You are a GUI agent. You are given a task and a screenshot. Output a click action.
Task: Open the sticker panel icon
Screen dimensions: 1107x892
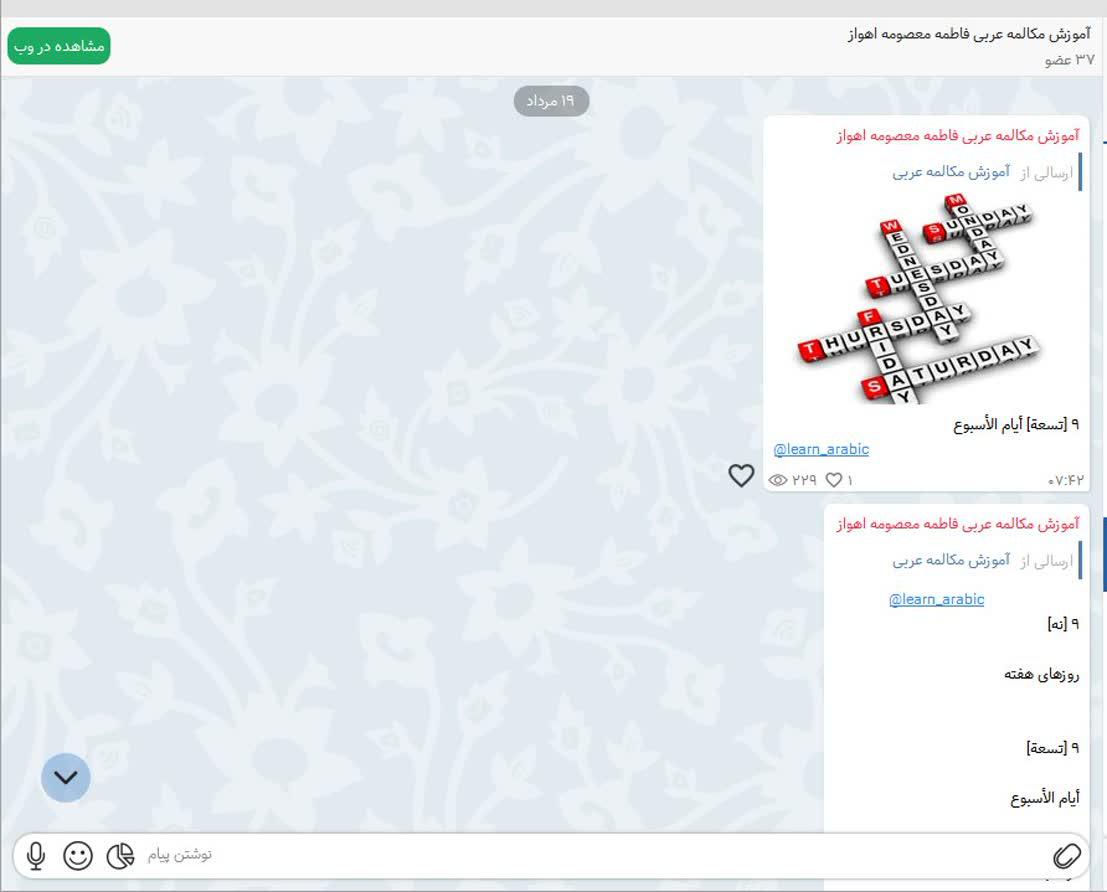(x=120, y=855)
